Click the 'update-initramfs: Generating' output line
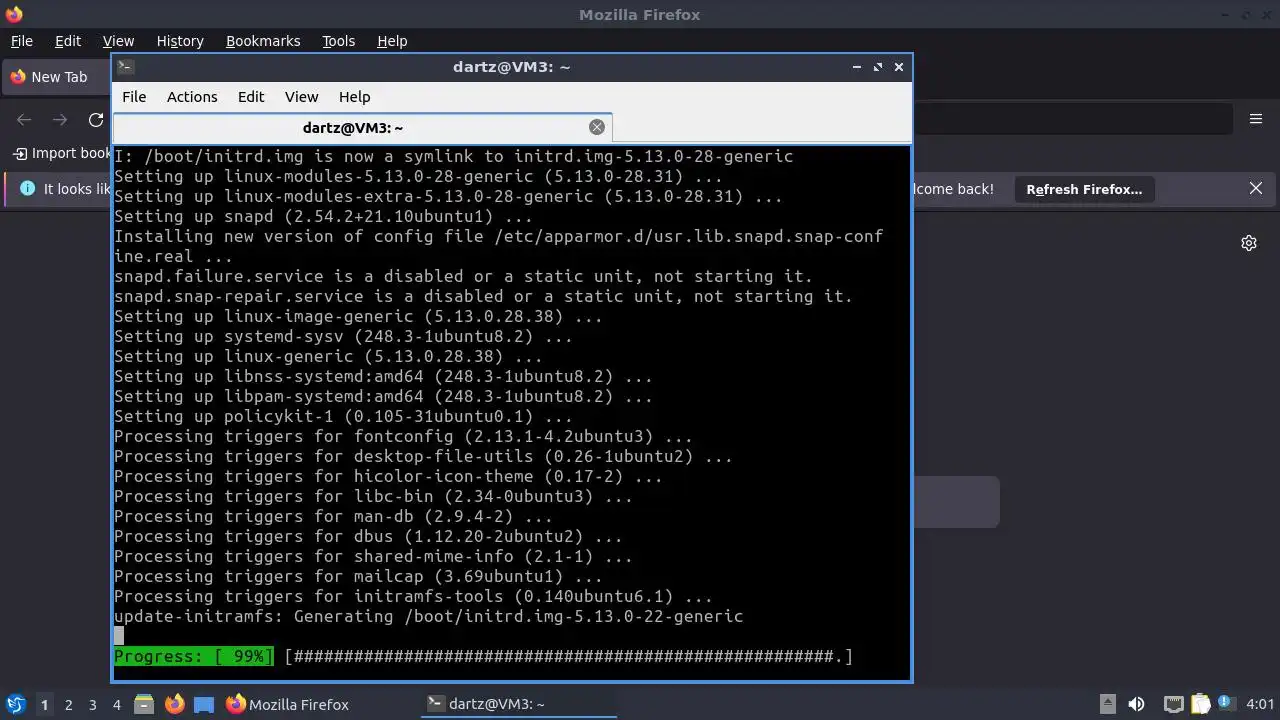The image size is (1280, 720). (428, 616)
